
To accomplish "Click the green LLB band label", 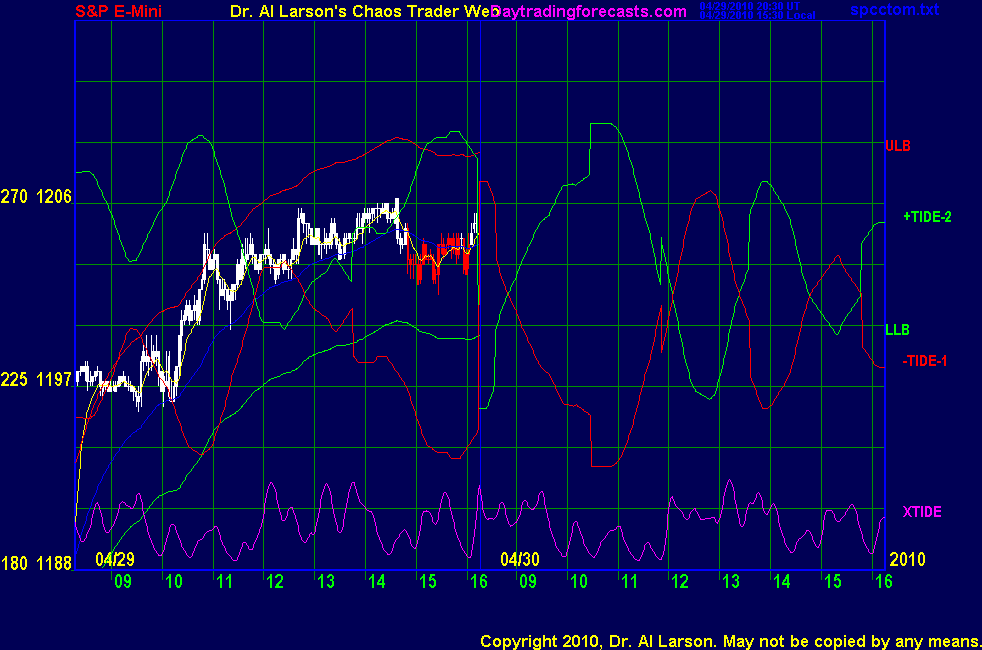I will tap(897, 329).
